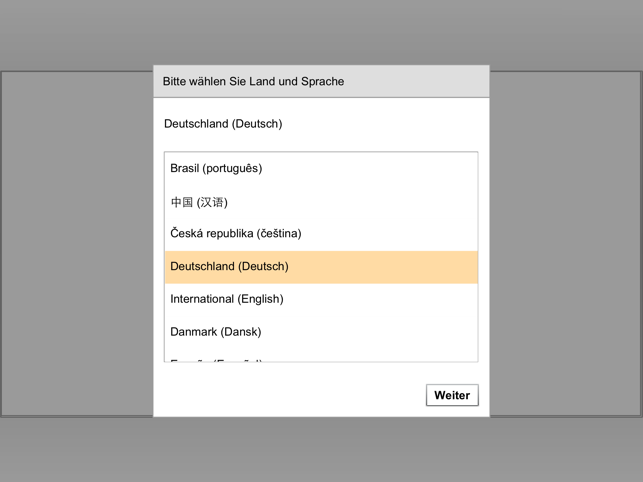Click the word 'Bitte' in the dialog header
643x482 pixels.
click(176, 81)
